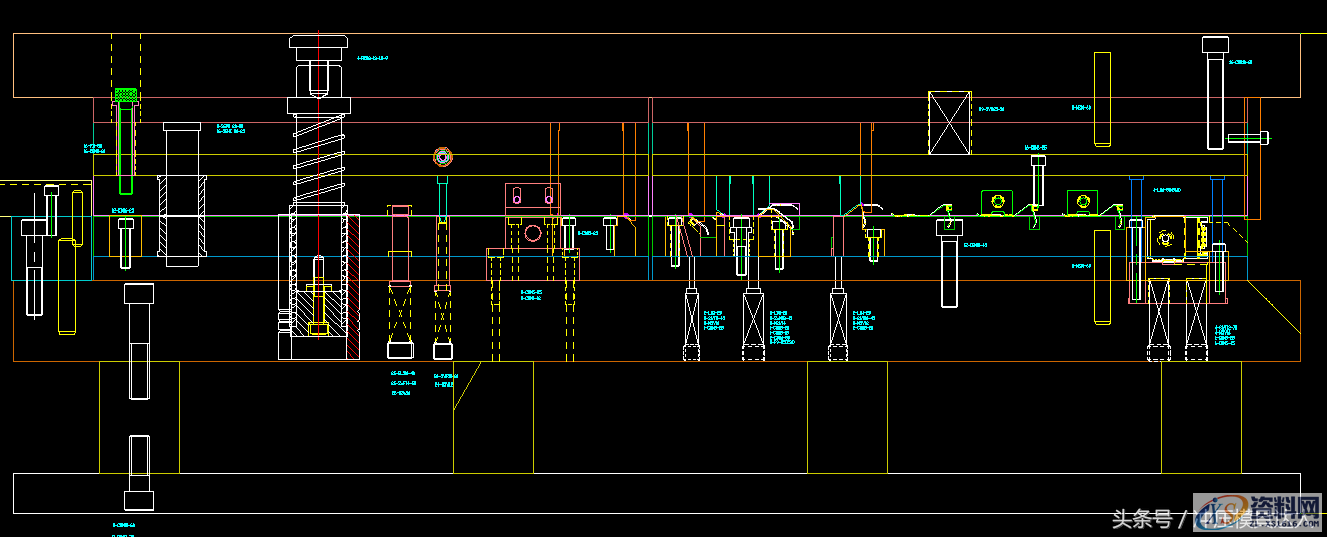Viewport: 1327px width, 537px height.
Task: Select the small multicolored concentric circle
Action: tap(442, 156)
